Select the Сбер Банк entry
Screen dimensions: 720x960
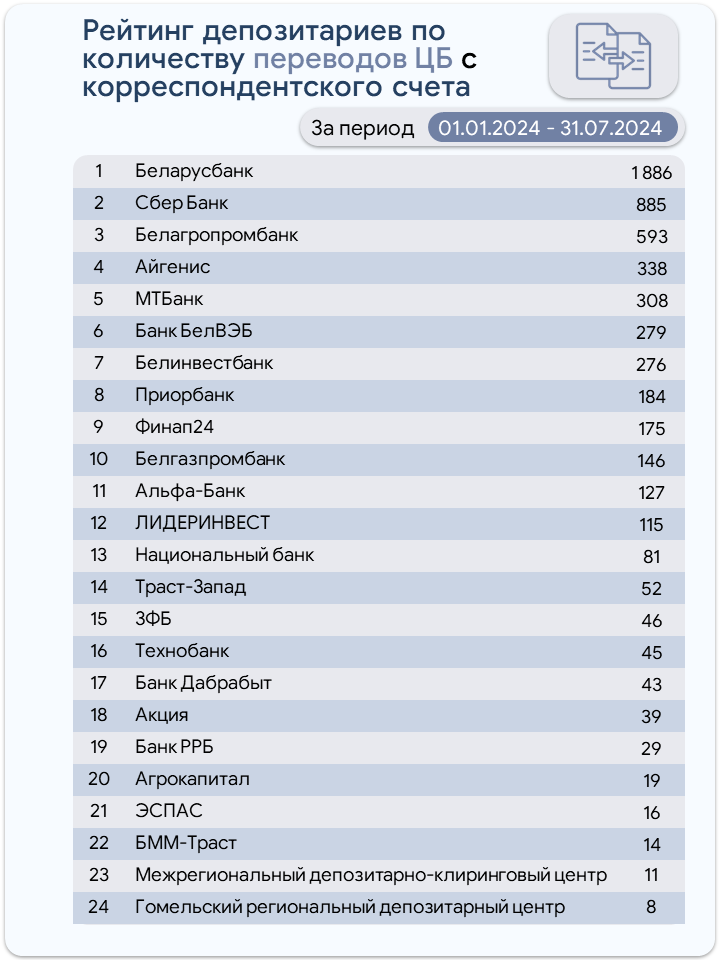182,203
